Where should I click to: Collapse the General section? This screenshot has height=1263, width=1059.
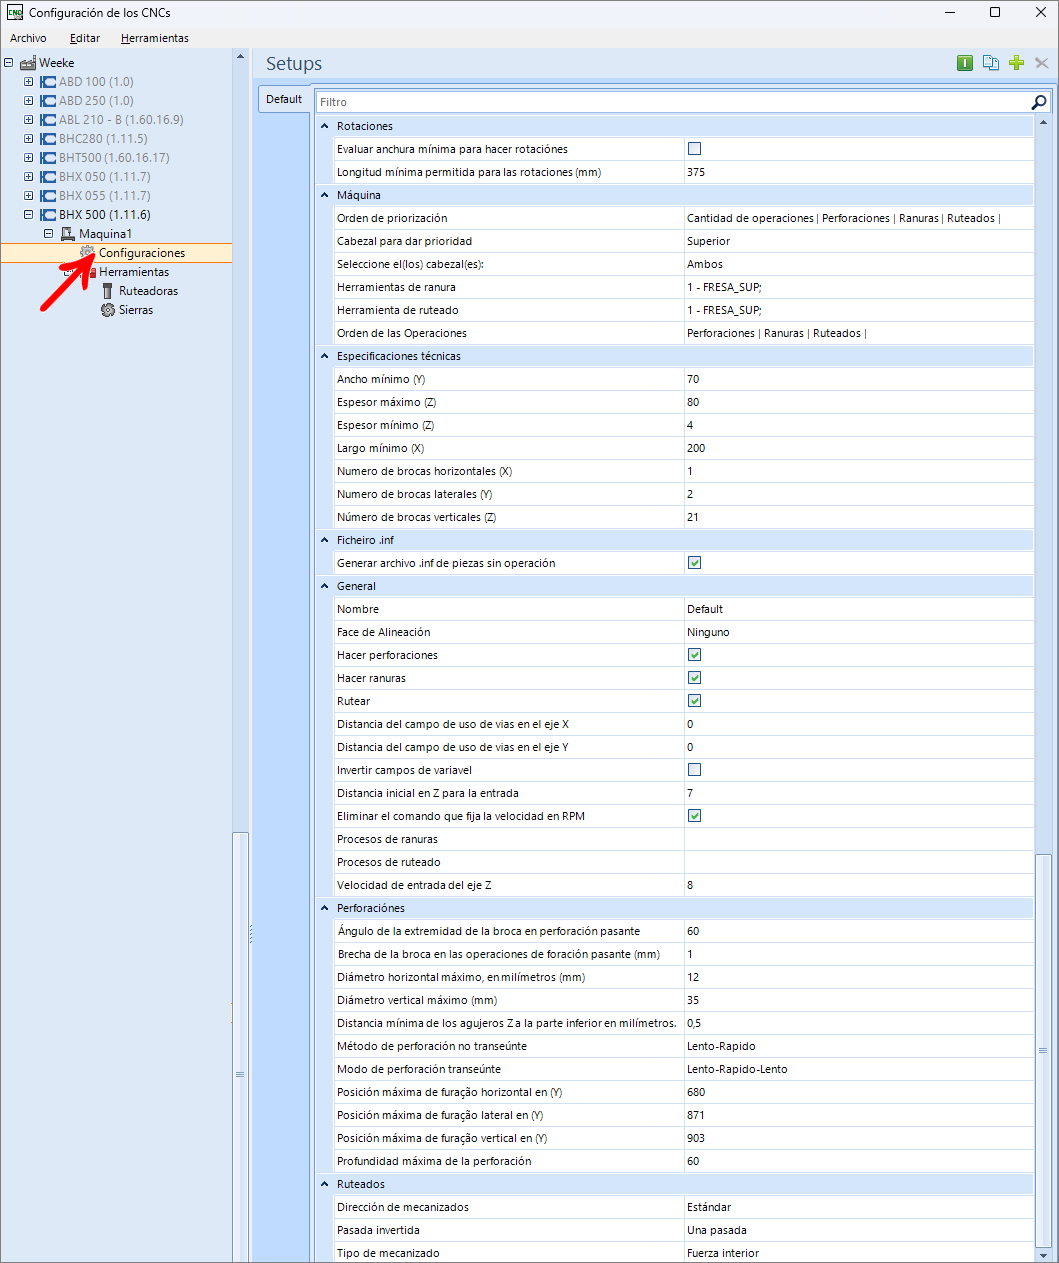[325, 586]
